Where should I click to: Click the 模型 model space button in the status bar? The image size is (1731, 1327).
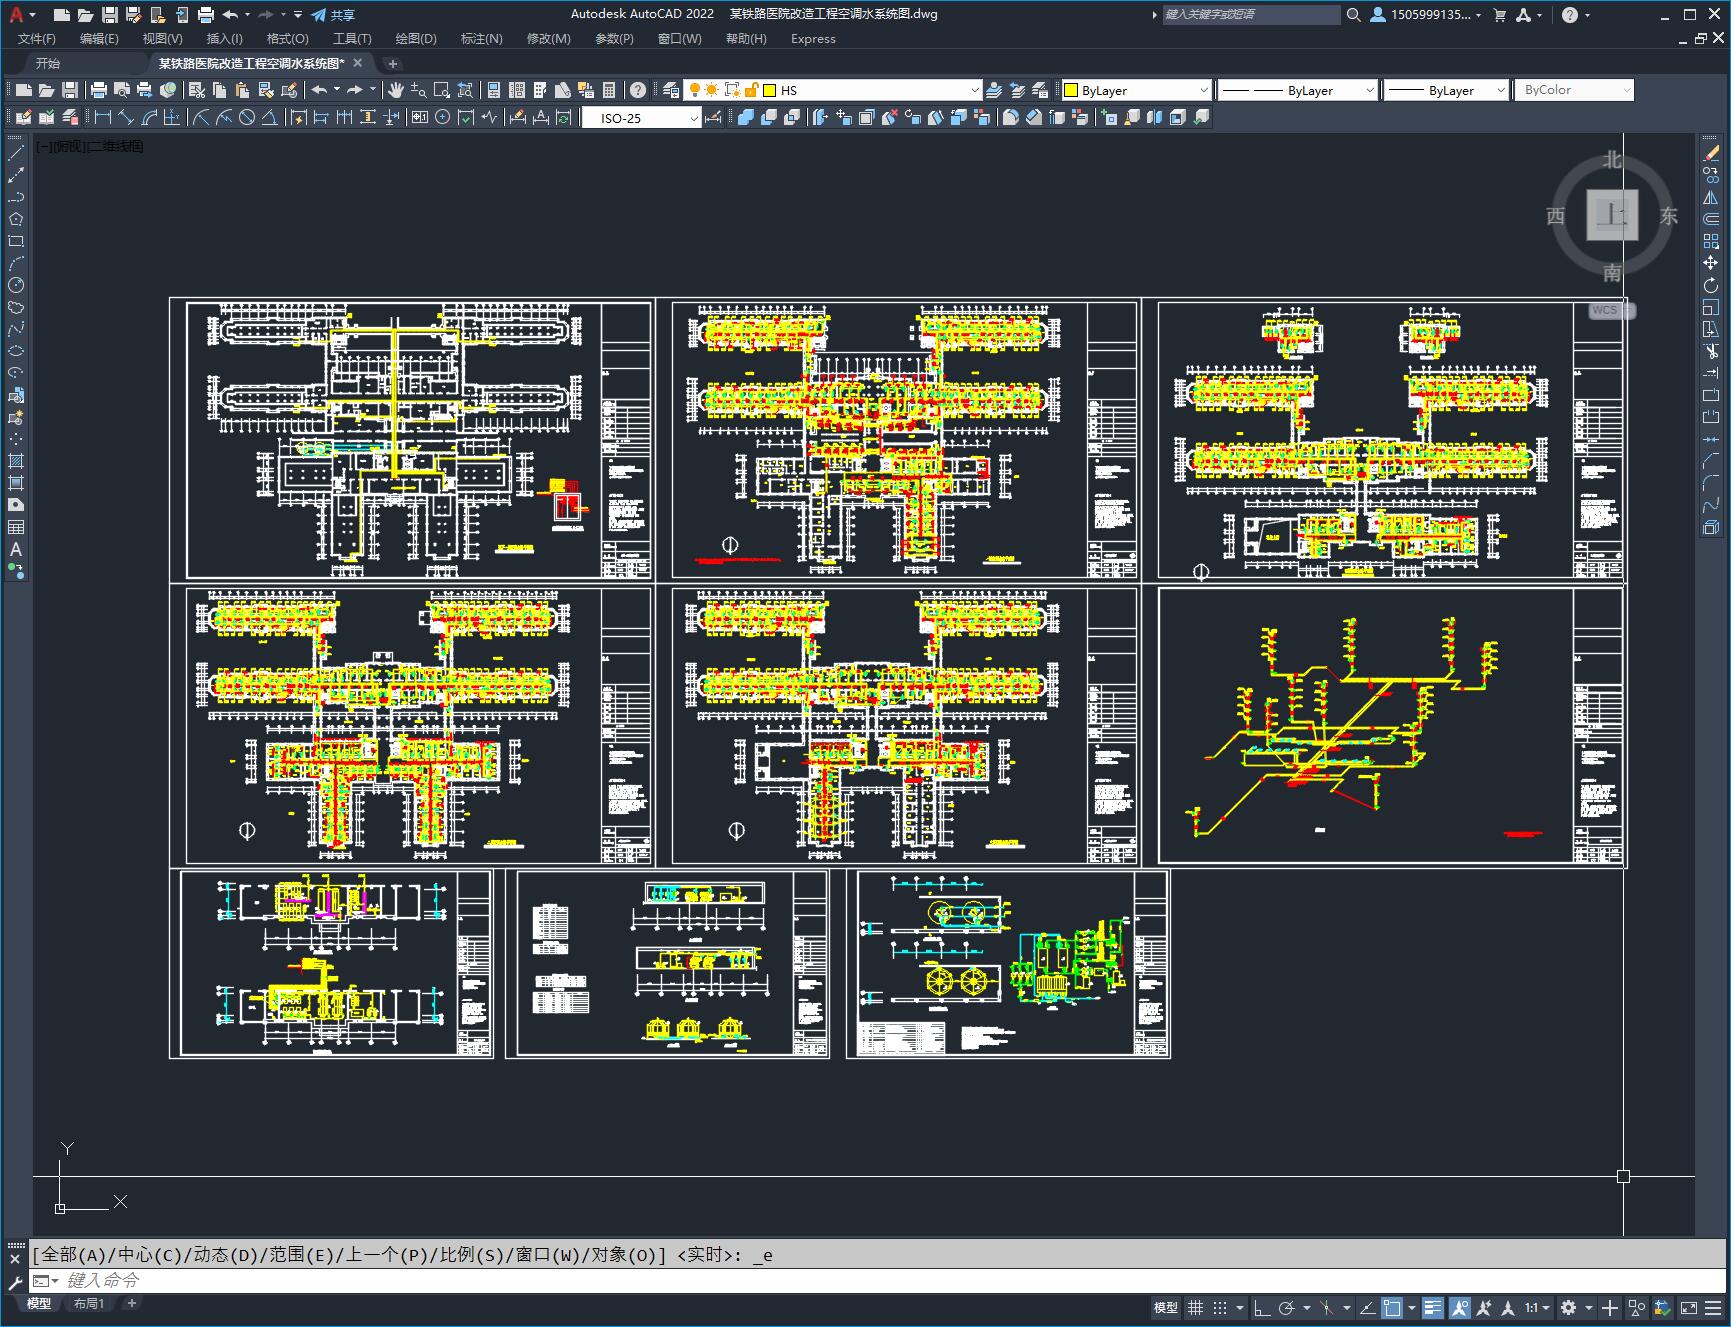click(x=1166, y=1307)
